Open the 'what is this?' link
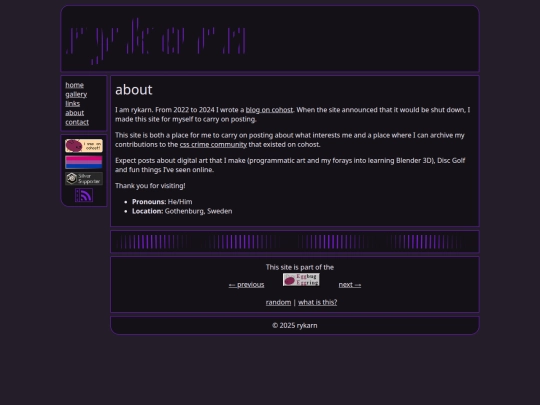The image size is (540, 405). (318, 302)
